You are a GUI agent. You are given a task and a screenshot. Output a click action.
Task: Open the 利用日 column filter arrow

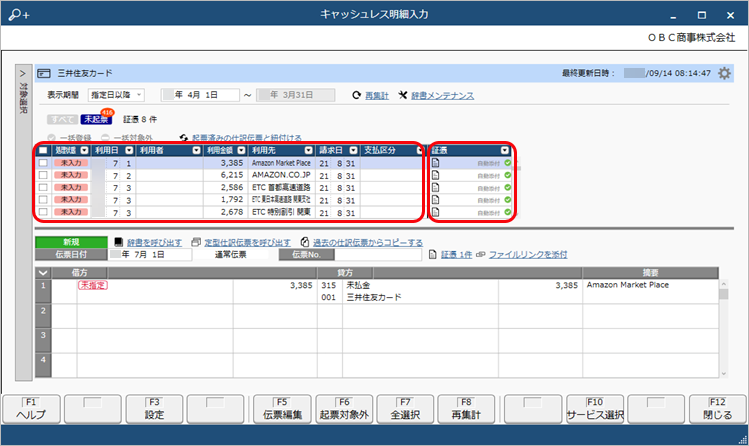point(129,150)
